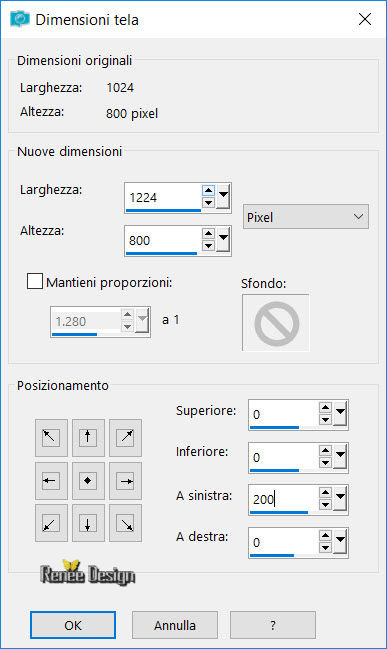Confirm with the OK button
The width and height of the screenshot is (387, 649).
73,625
